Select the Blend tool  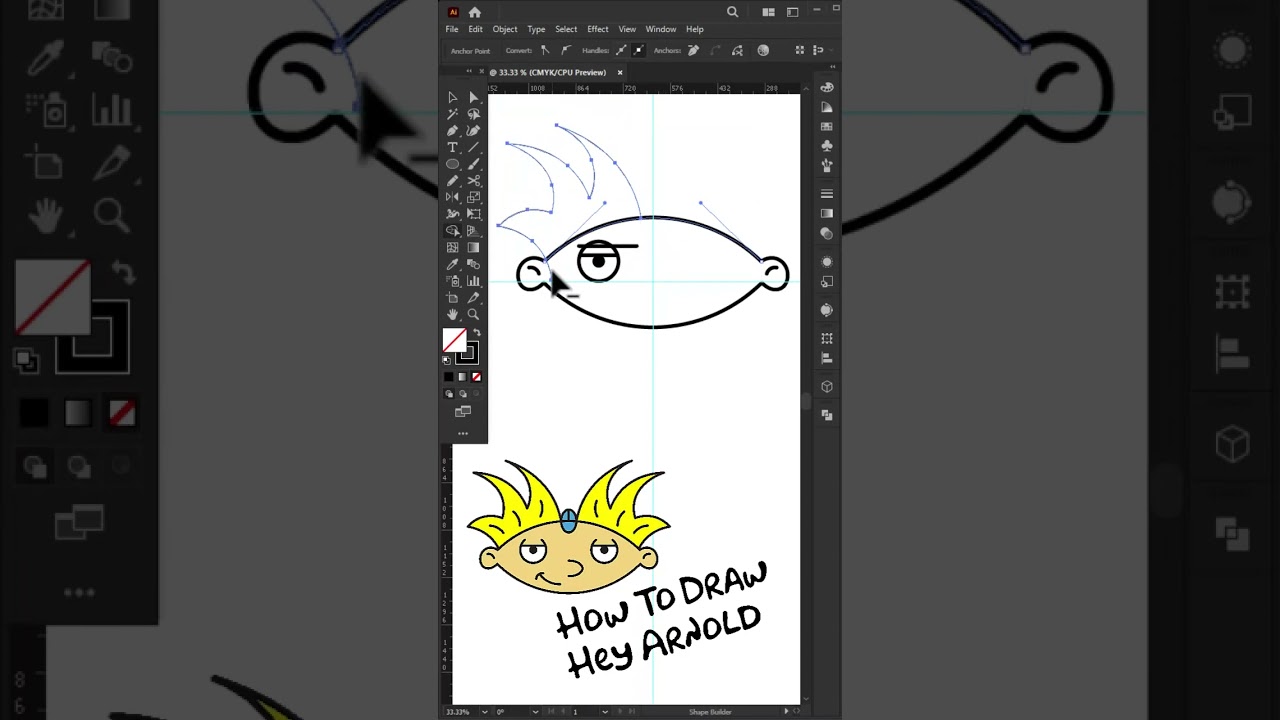point(473,264)
